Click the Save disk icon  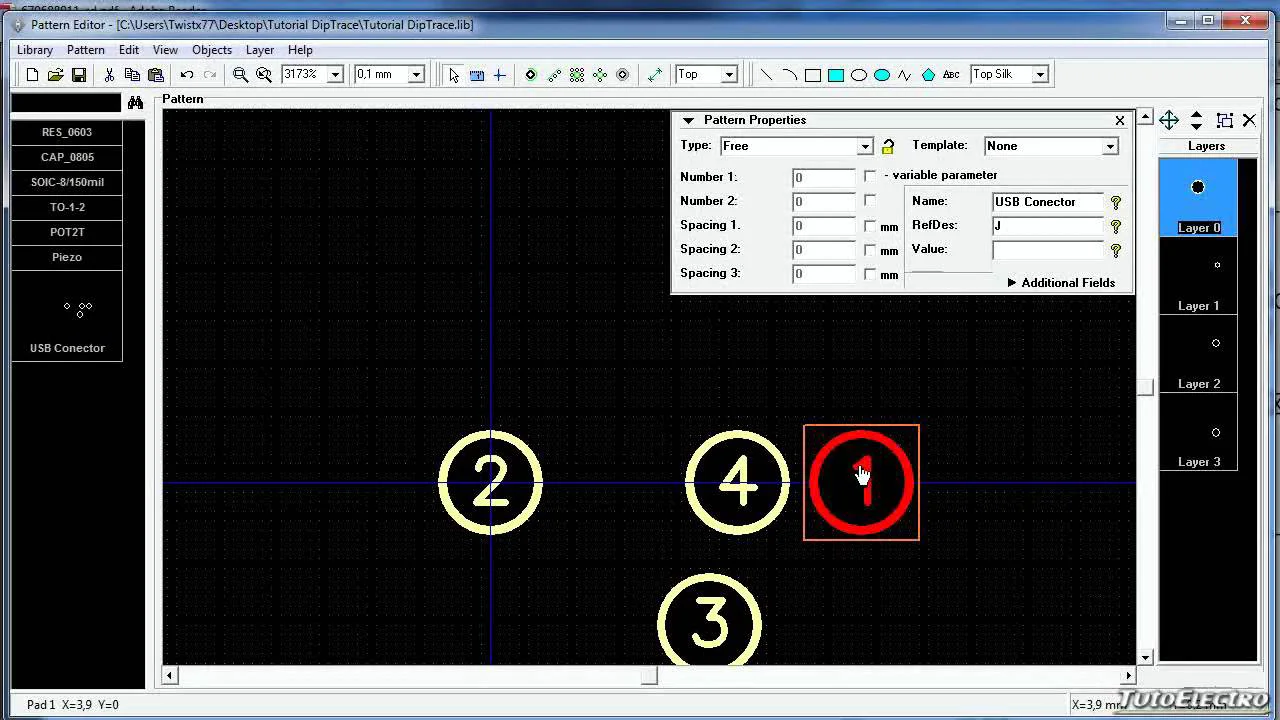click(79, 75)
